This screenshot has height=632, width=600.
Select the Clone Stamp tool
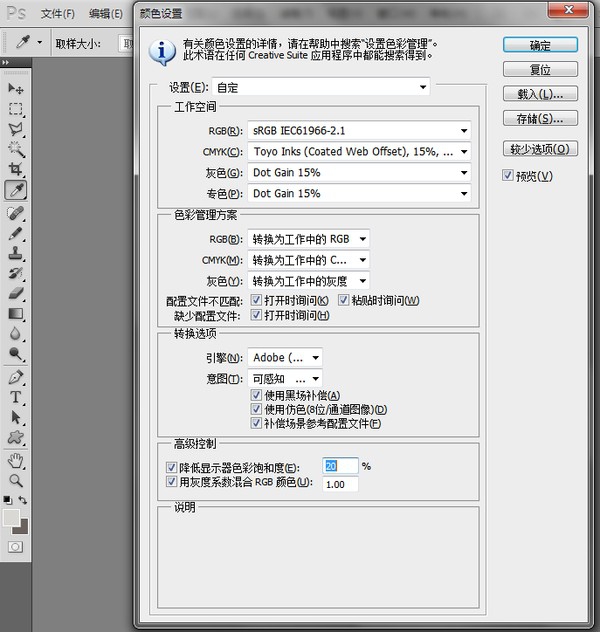click(16, 253)
